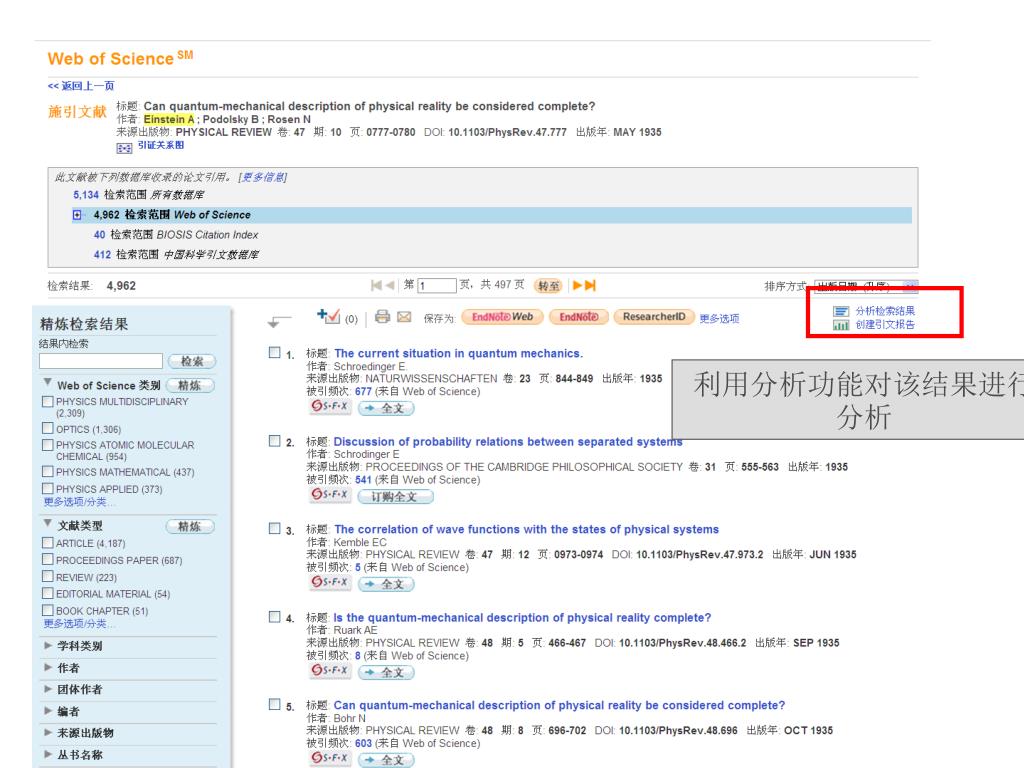The image size is (1024, 768).
Task: Open the Create Citation Report chart icon
Action: tap(841, 325)
